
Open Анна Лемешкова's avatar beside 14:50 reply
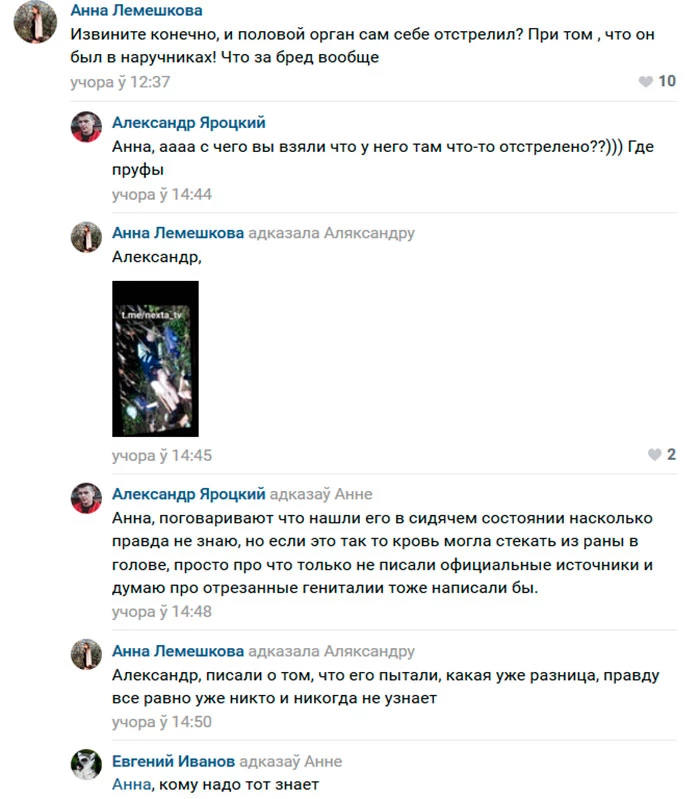pos(86,654)
